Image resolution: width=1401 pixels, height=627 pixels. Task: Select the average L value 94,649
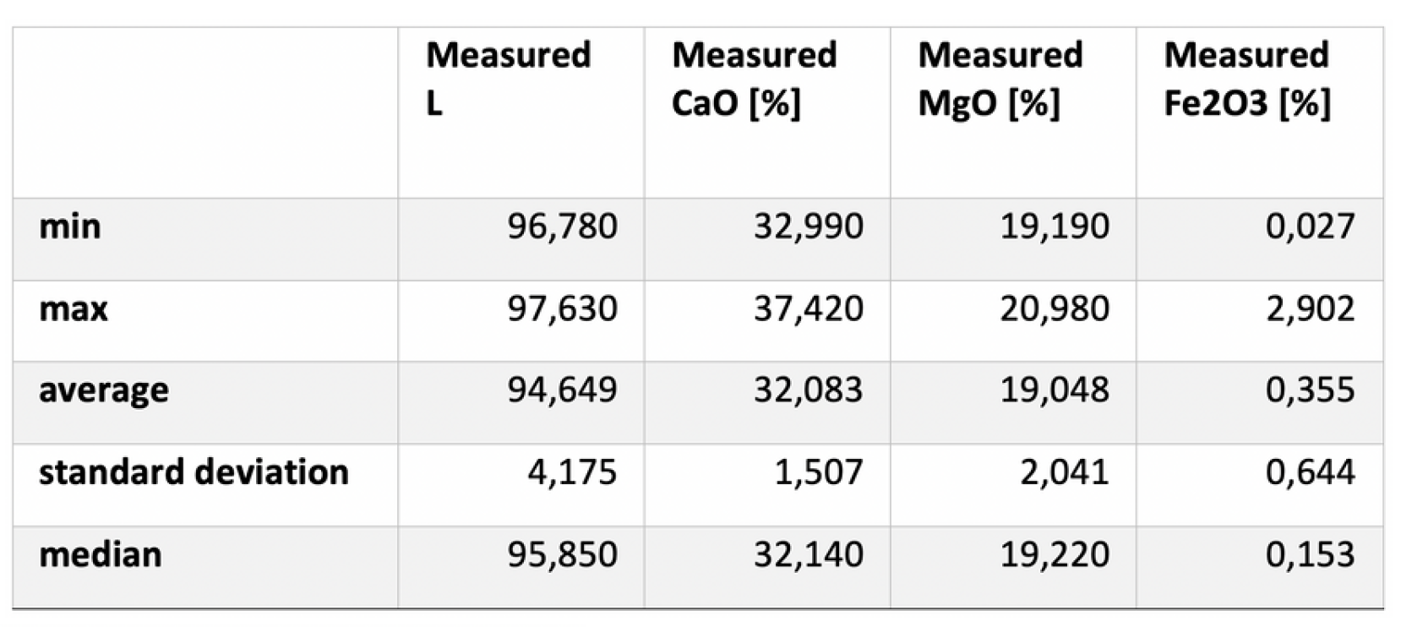point(562,389)
